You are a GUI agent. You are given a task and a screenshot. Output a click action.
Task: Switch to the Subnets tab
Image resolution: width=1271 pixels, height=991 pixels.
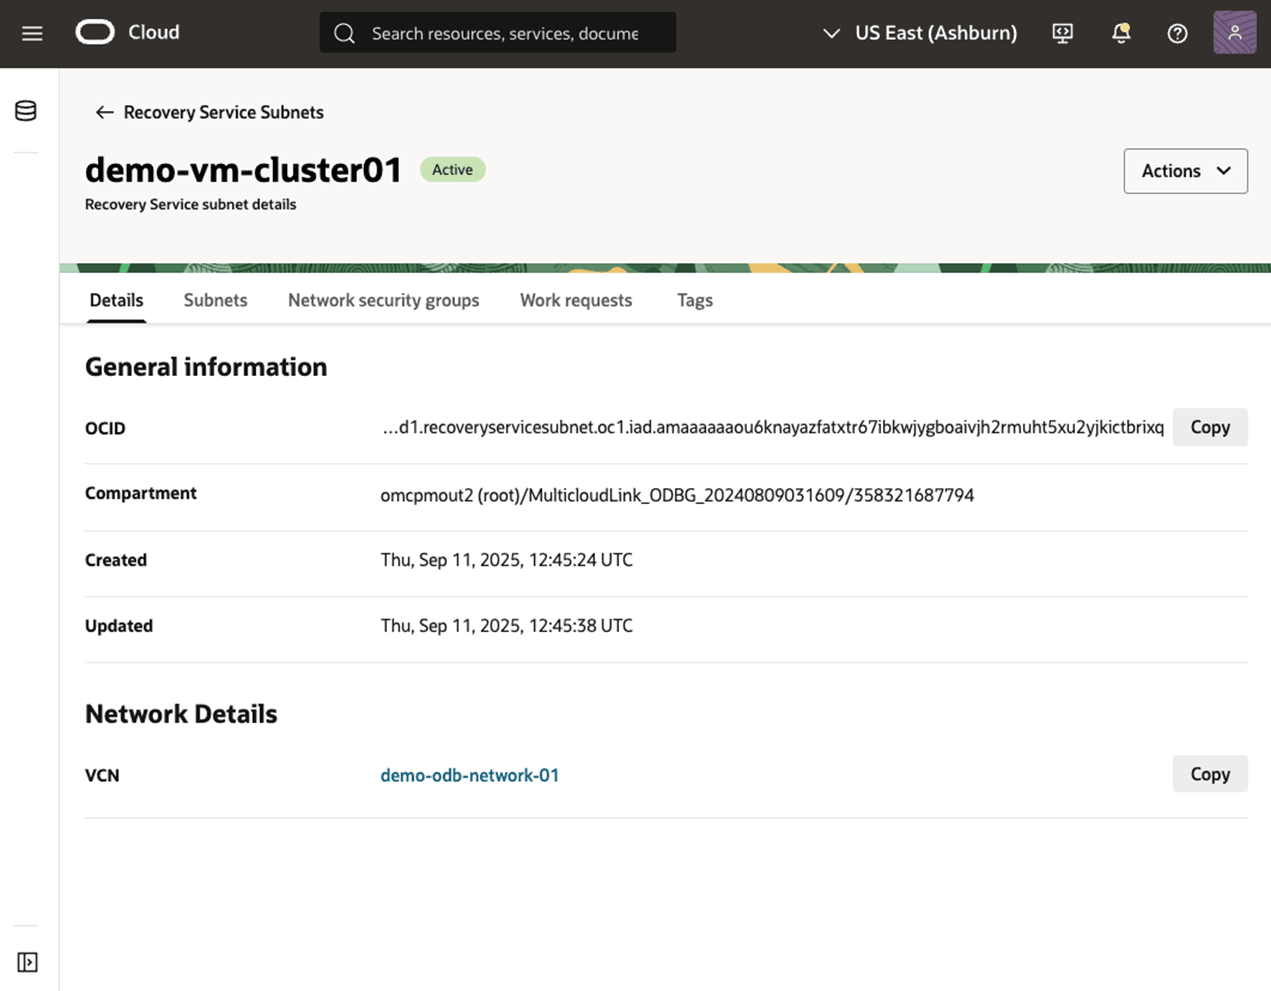(215, 300)
